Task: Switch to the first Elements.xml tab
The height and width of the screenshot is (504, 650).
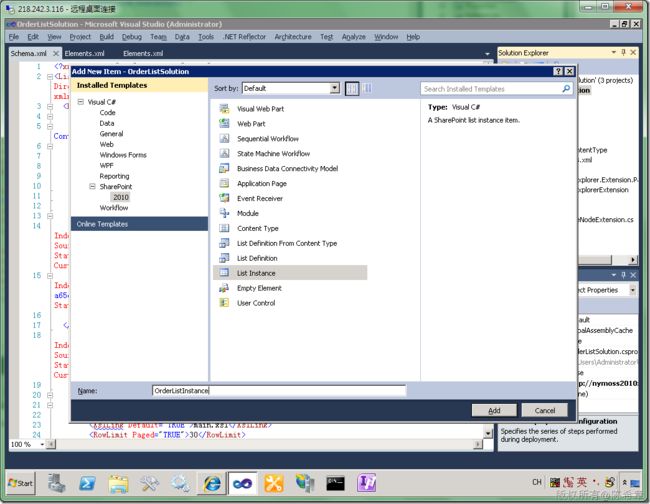Action: (85, 53)
